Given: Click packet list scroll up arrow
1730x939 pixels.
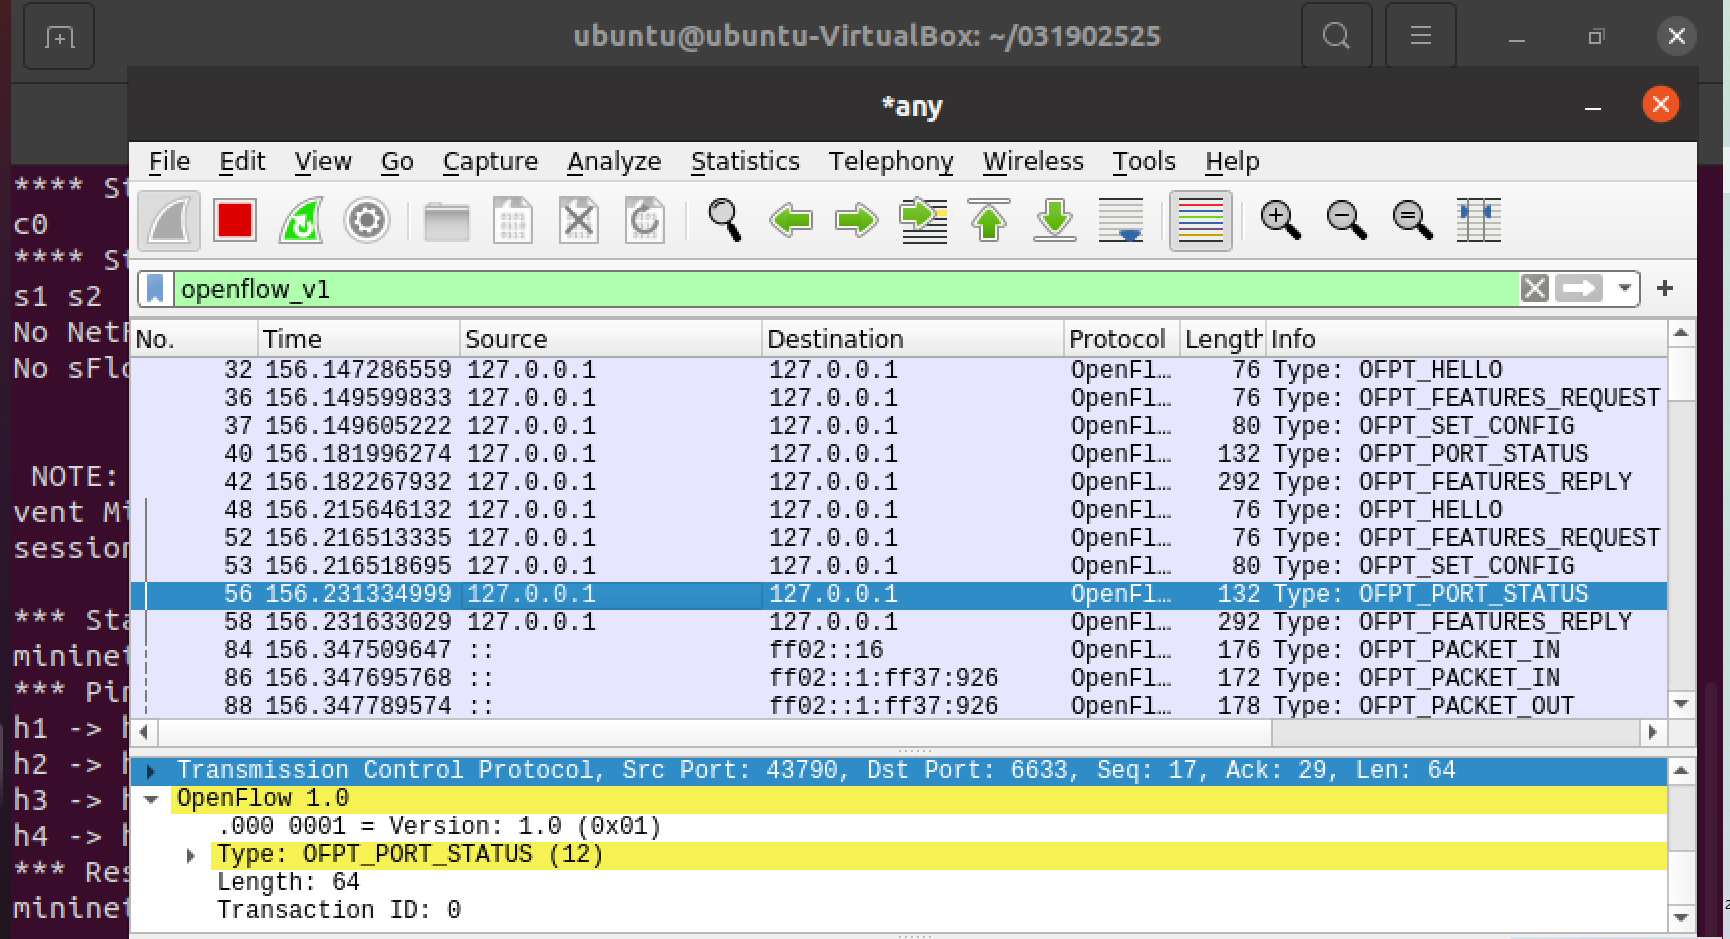Looking at the screenshot, I should pyautogui.click(x=1682, y=333).
